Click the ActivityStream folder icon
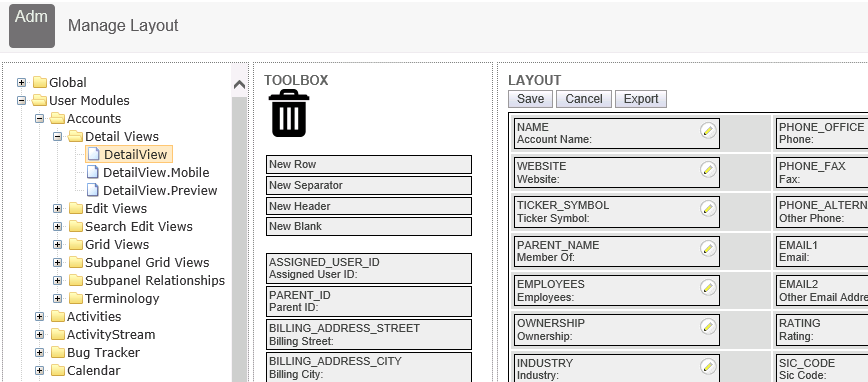The image size is (868, 382). coord(58,334)
